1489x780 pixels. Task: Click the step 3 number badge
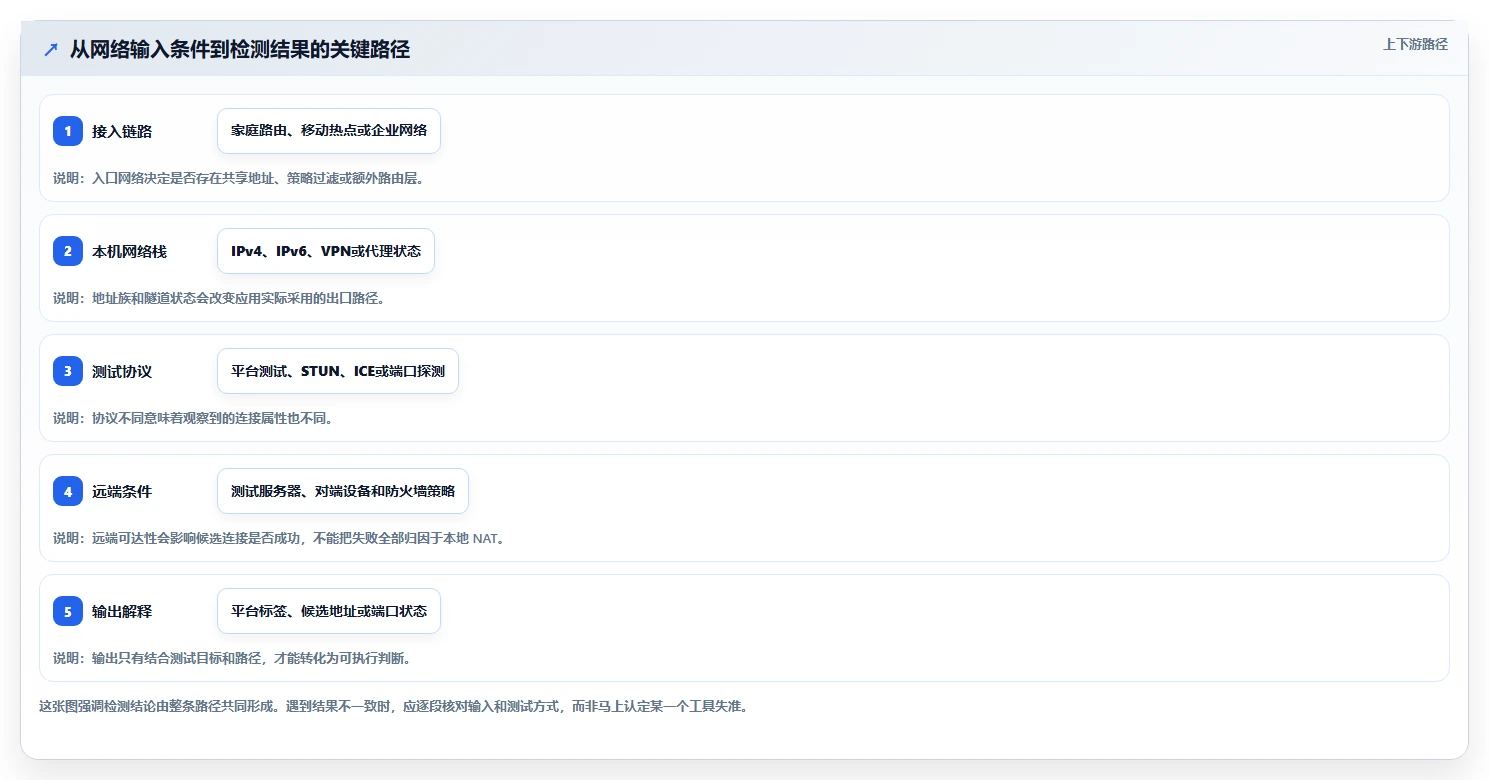point(68,371)
